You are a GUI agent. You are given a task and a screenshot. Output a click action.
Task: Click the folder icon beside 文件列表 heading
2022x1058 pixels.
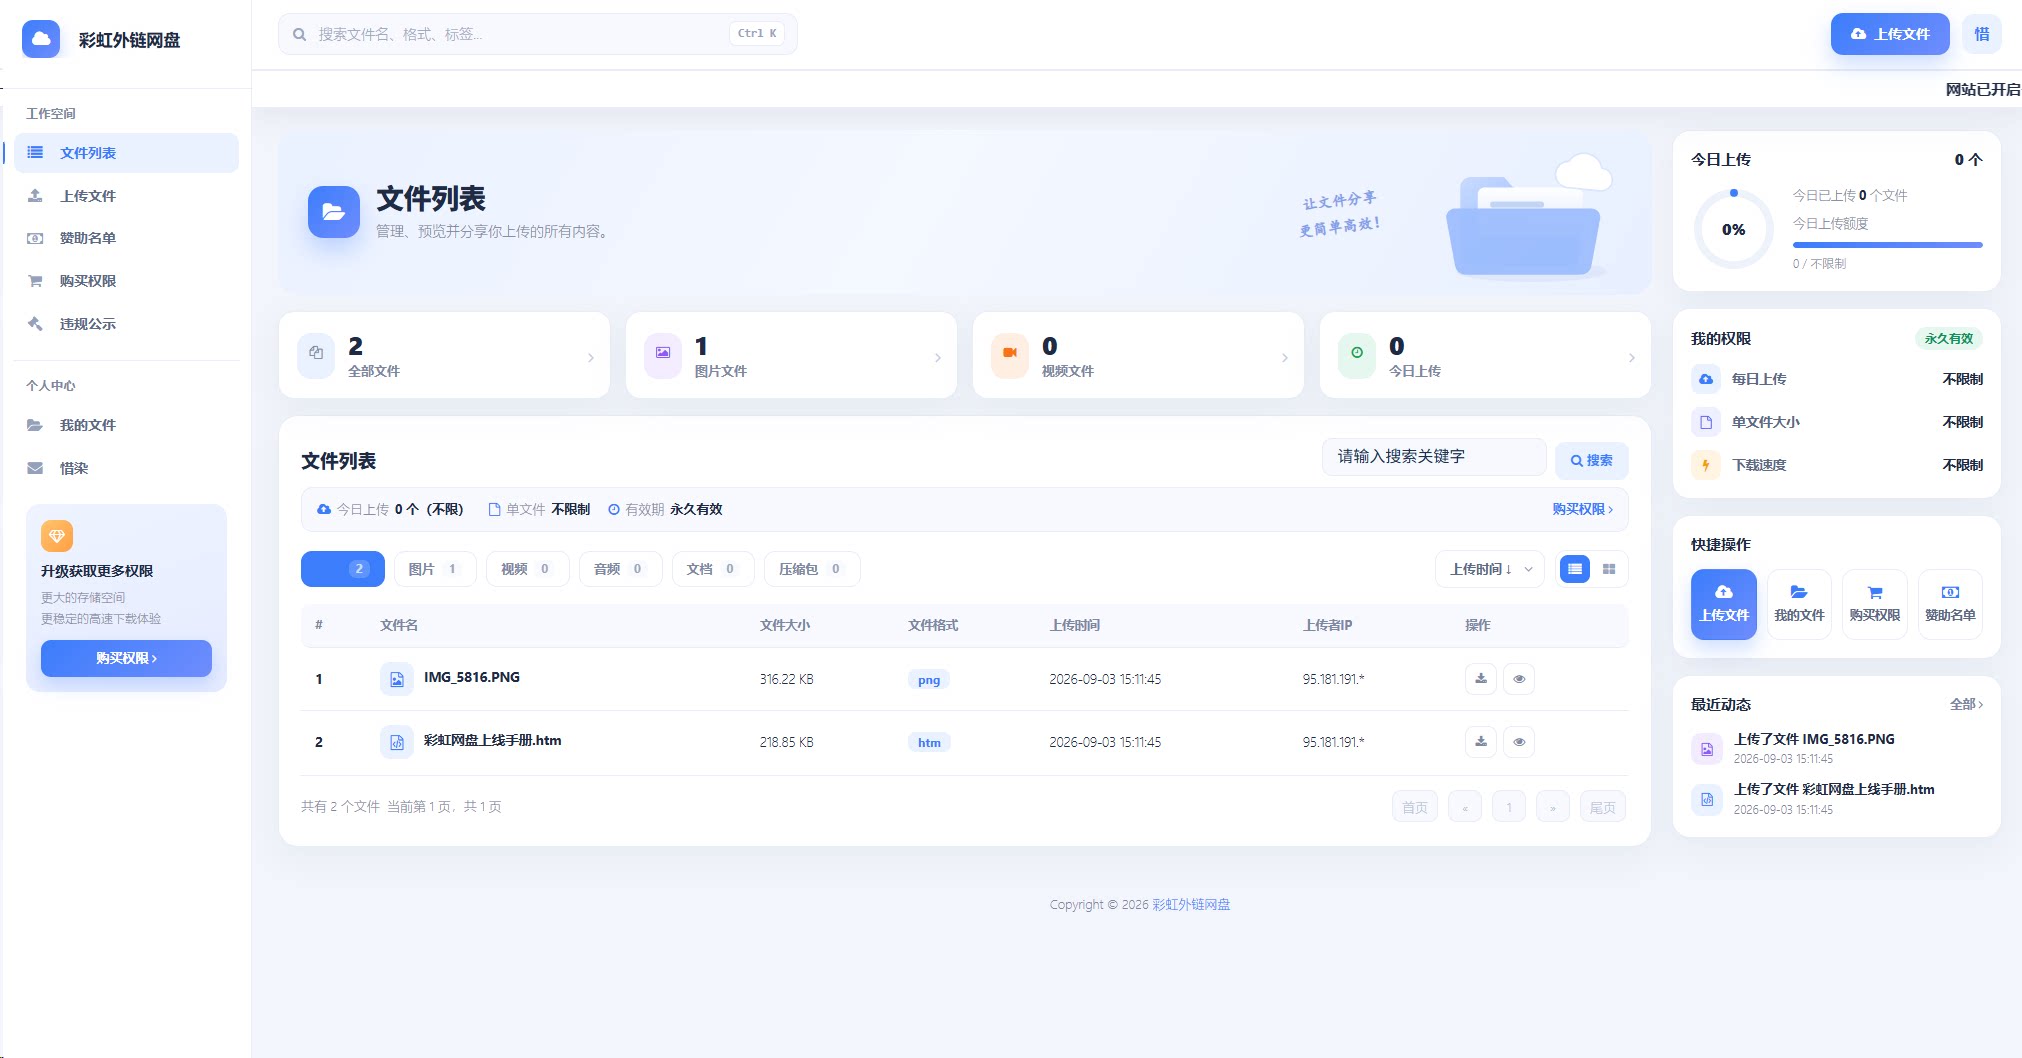pos(334,212)
